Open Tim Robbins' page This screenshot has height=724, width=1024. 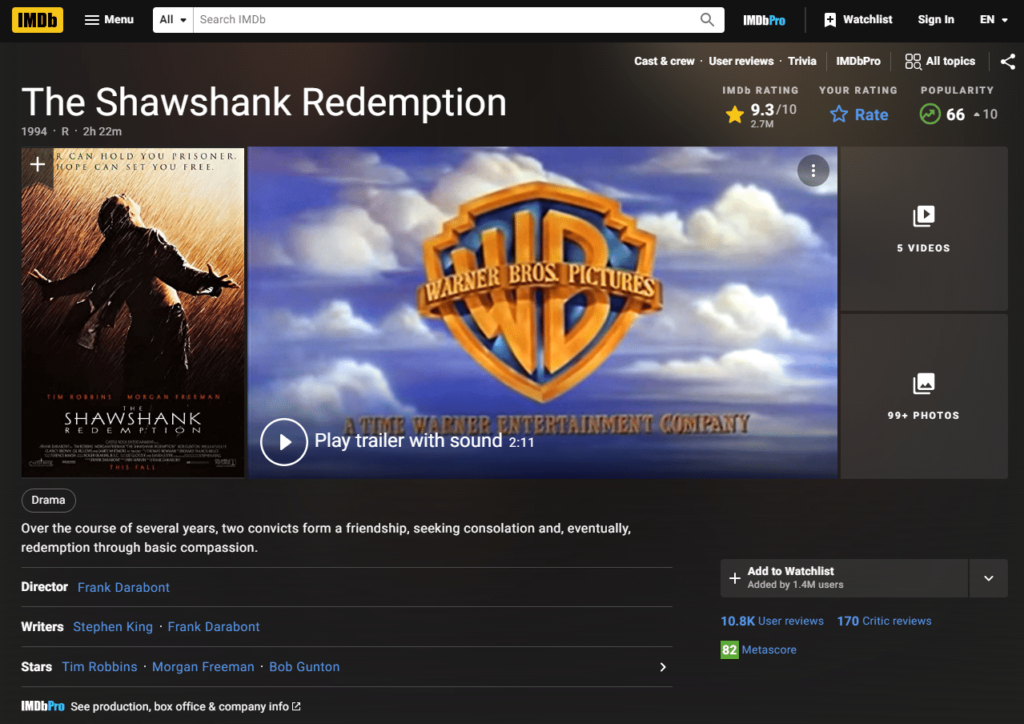tap(99, 667)
